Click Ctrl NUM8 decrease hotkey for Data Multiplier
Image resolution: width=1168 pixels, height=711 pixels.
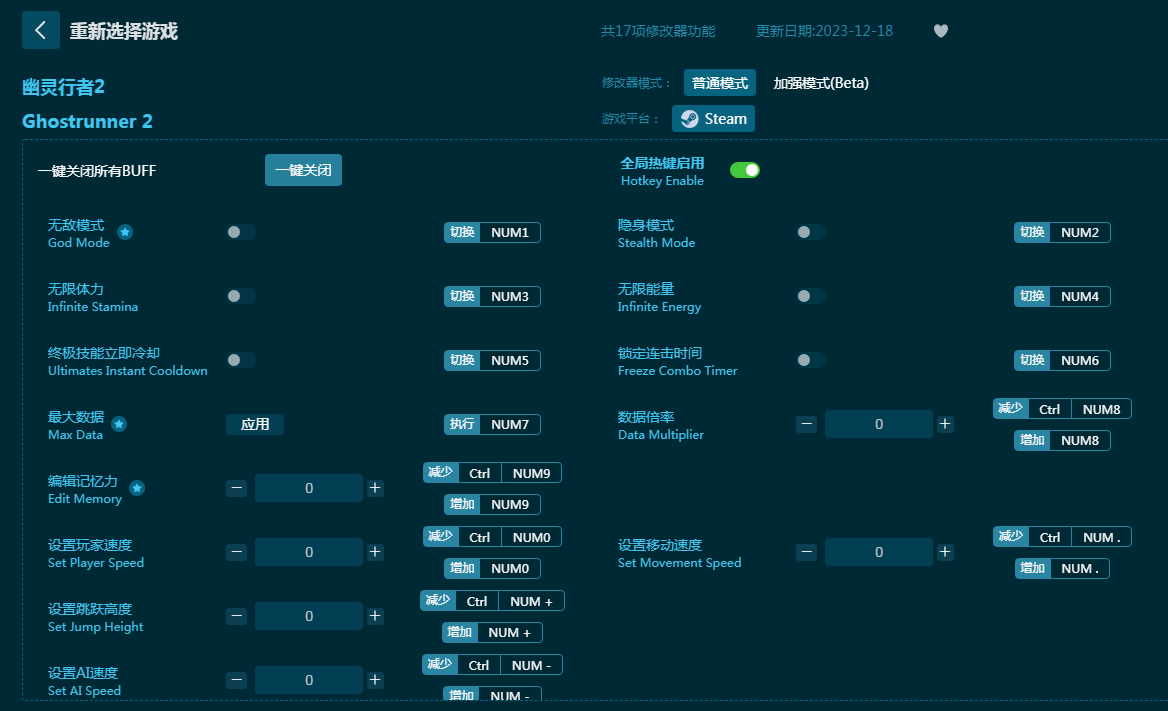pyautogui.click(x=1062, y=409)
